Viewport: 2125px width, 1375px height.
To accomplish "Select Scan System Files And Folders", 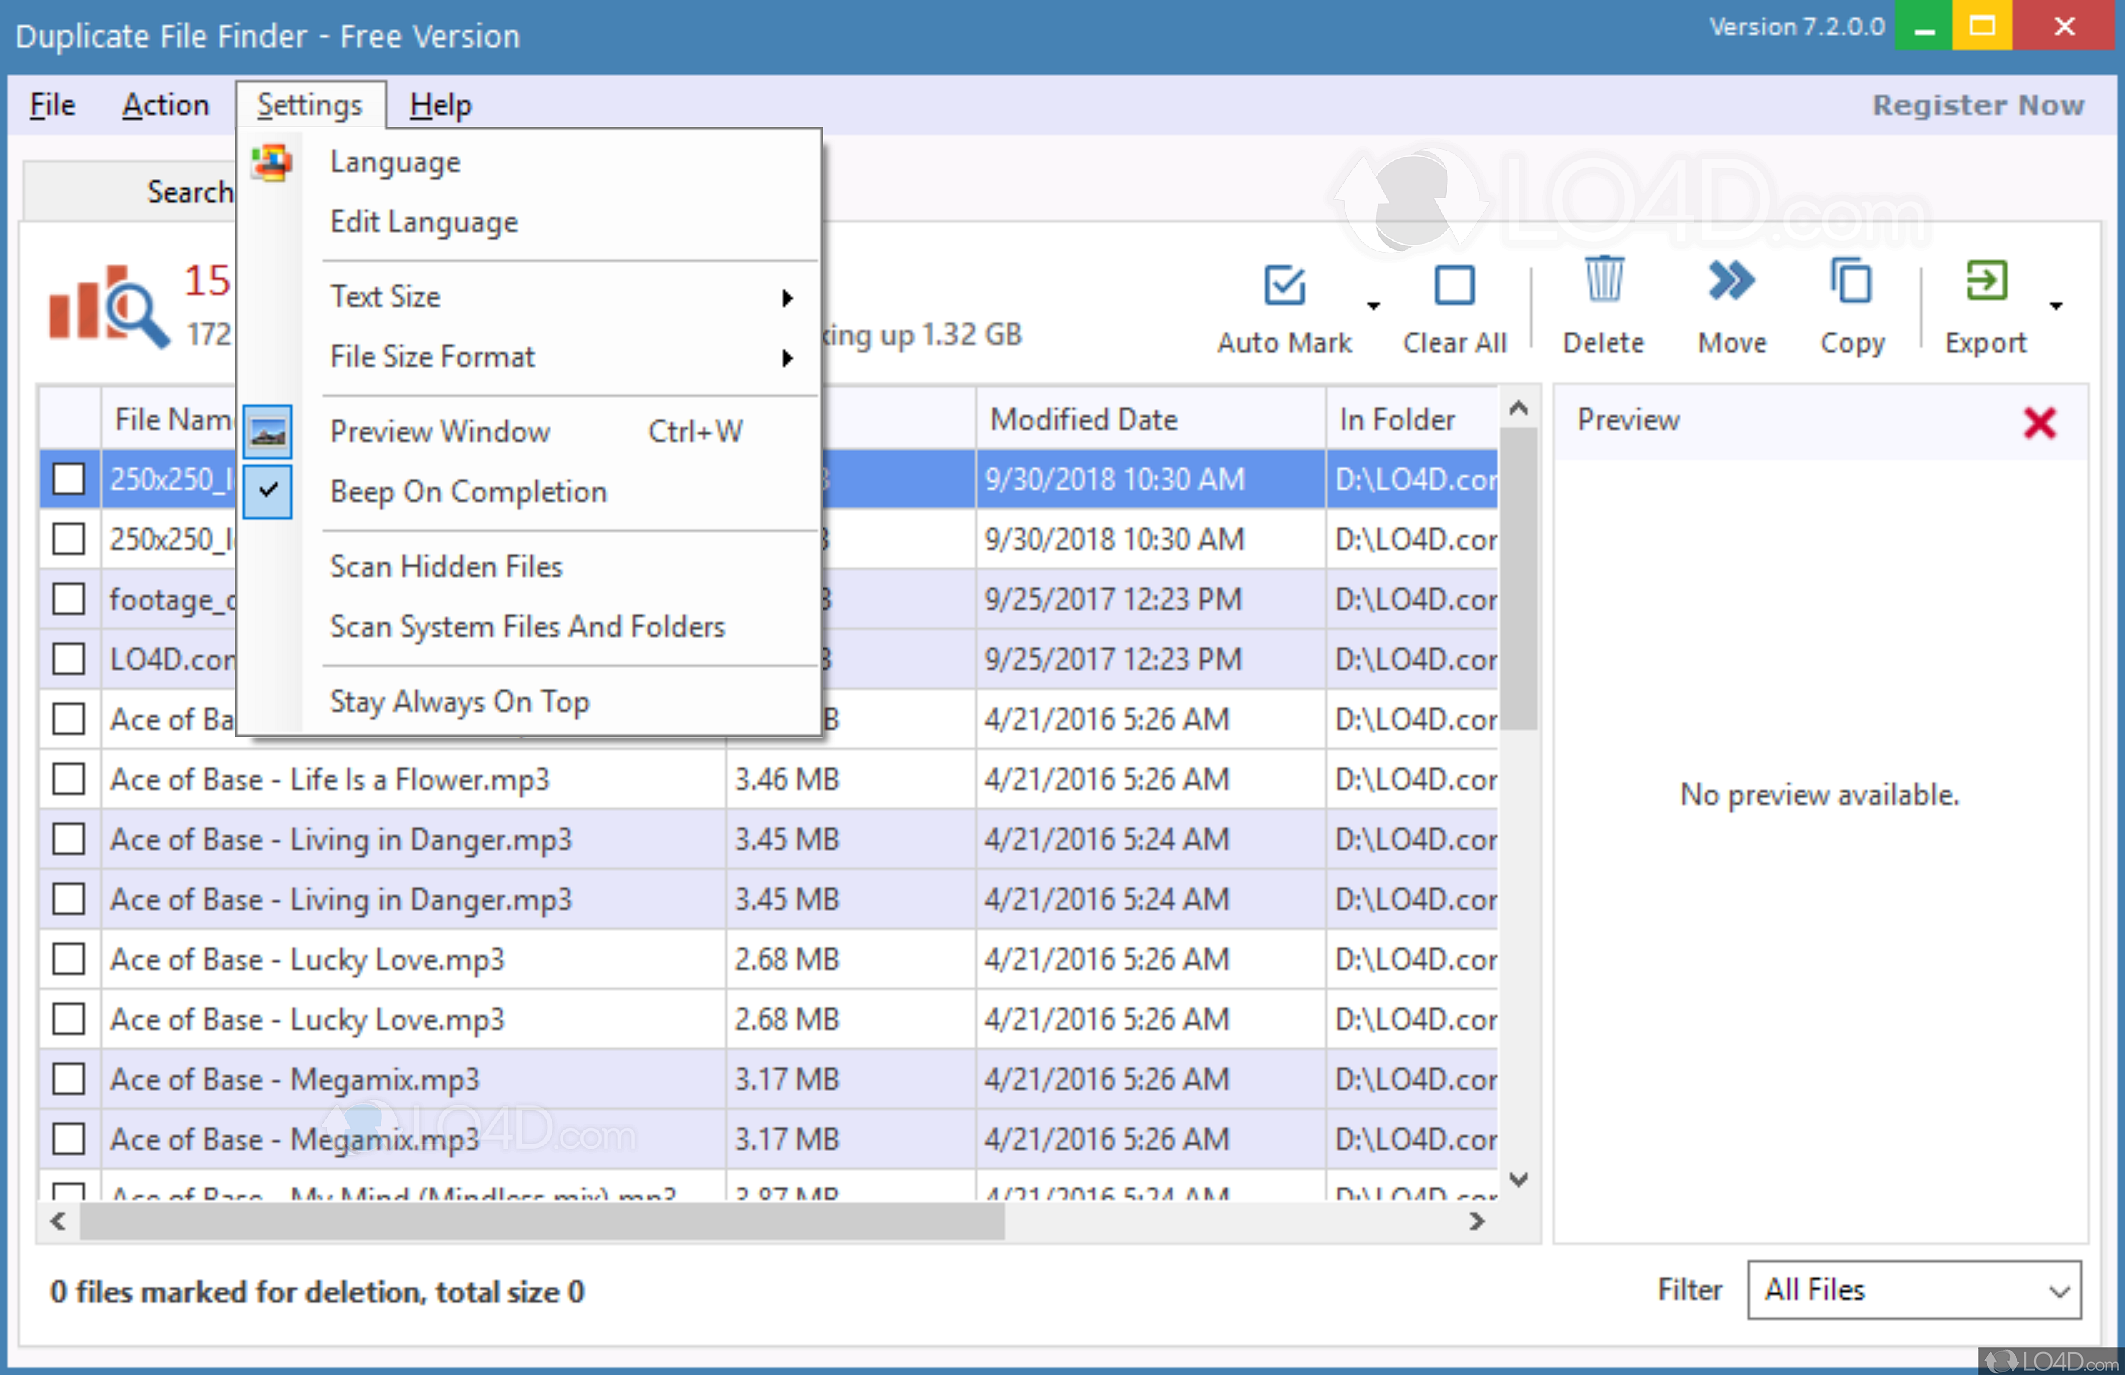I will 528,627.
